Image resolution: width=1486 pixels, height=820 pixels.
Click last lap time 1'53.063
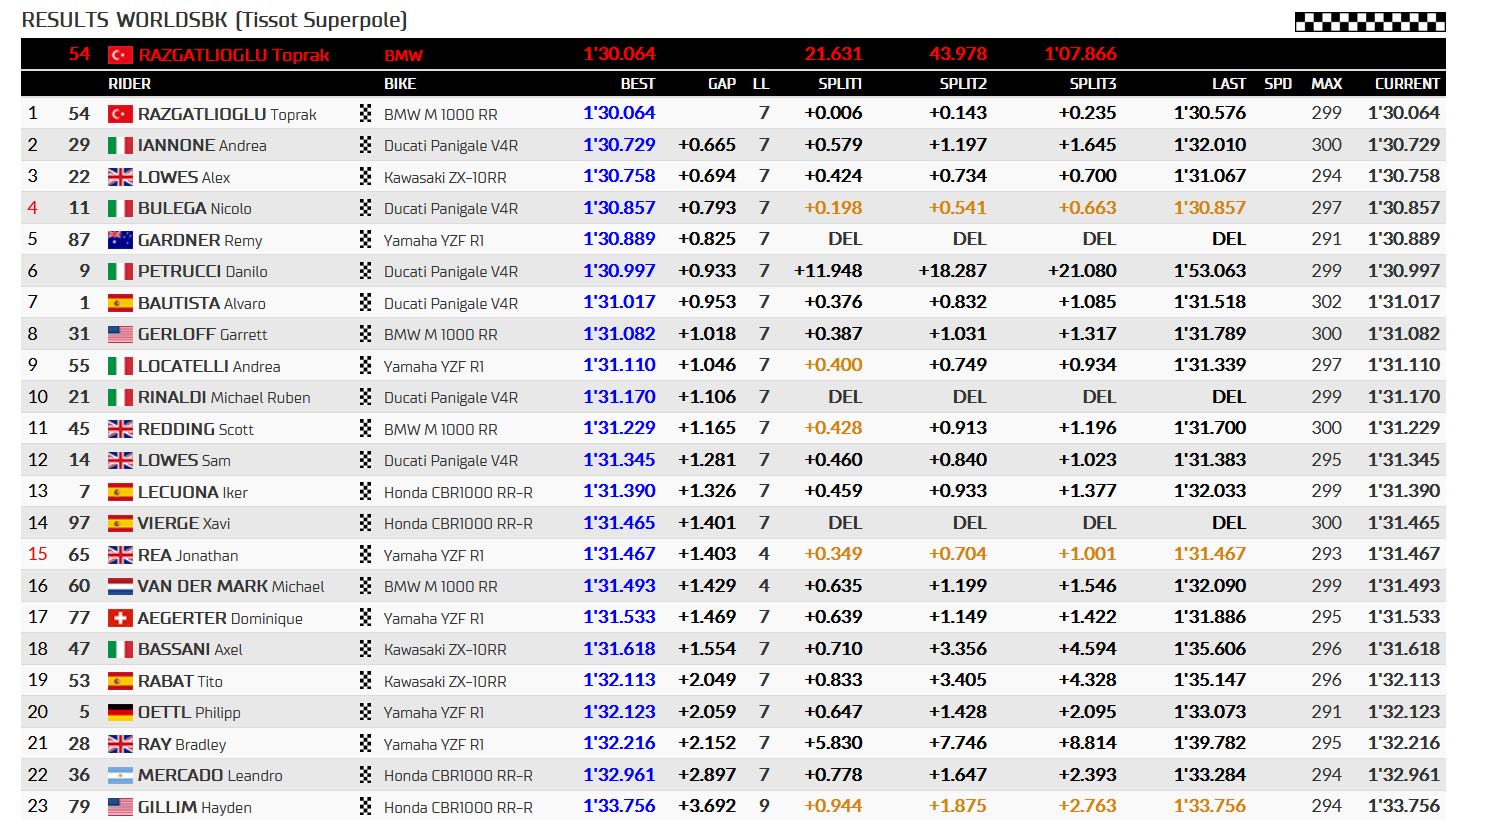(x=1210, y=271)
